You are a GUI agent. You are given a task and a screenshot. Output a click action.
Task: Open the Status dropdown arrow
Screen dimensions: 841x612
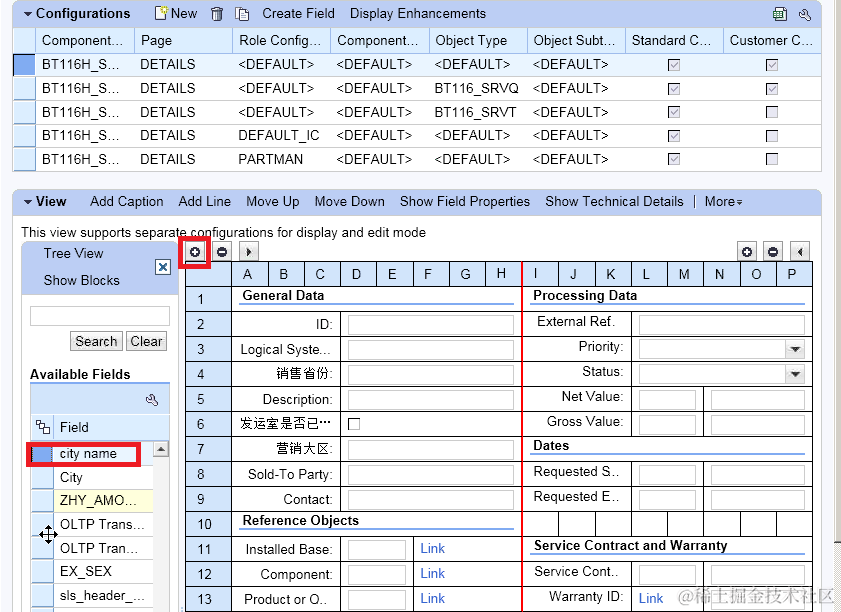(x=795, y=374)
